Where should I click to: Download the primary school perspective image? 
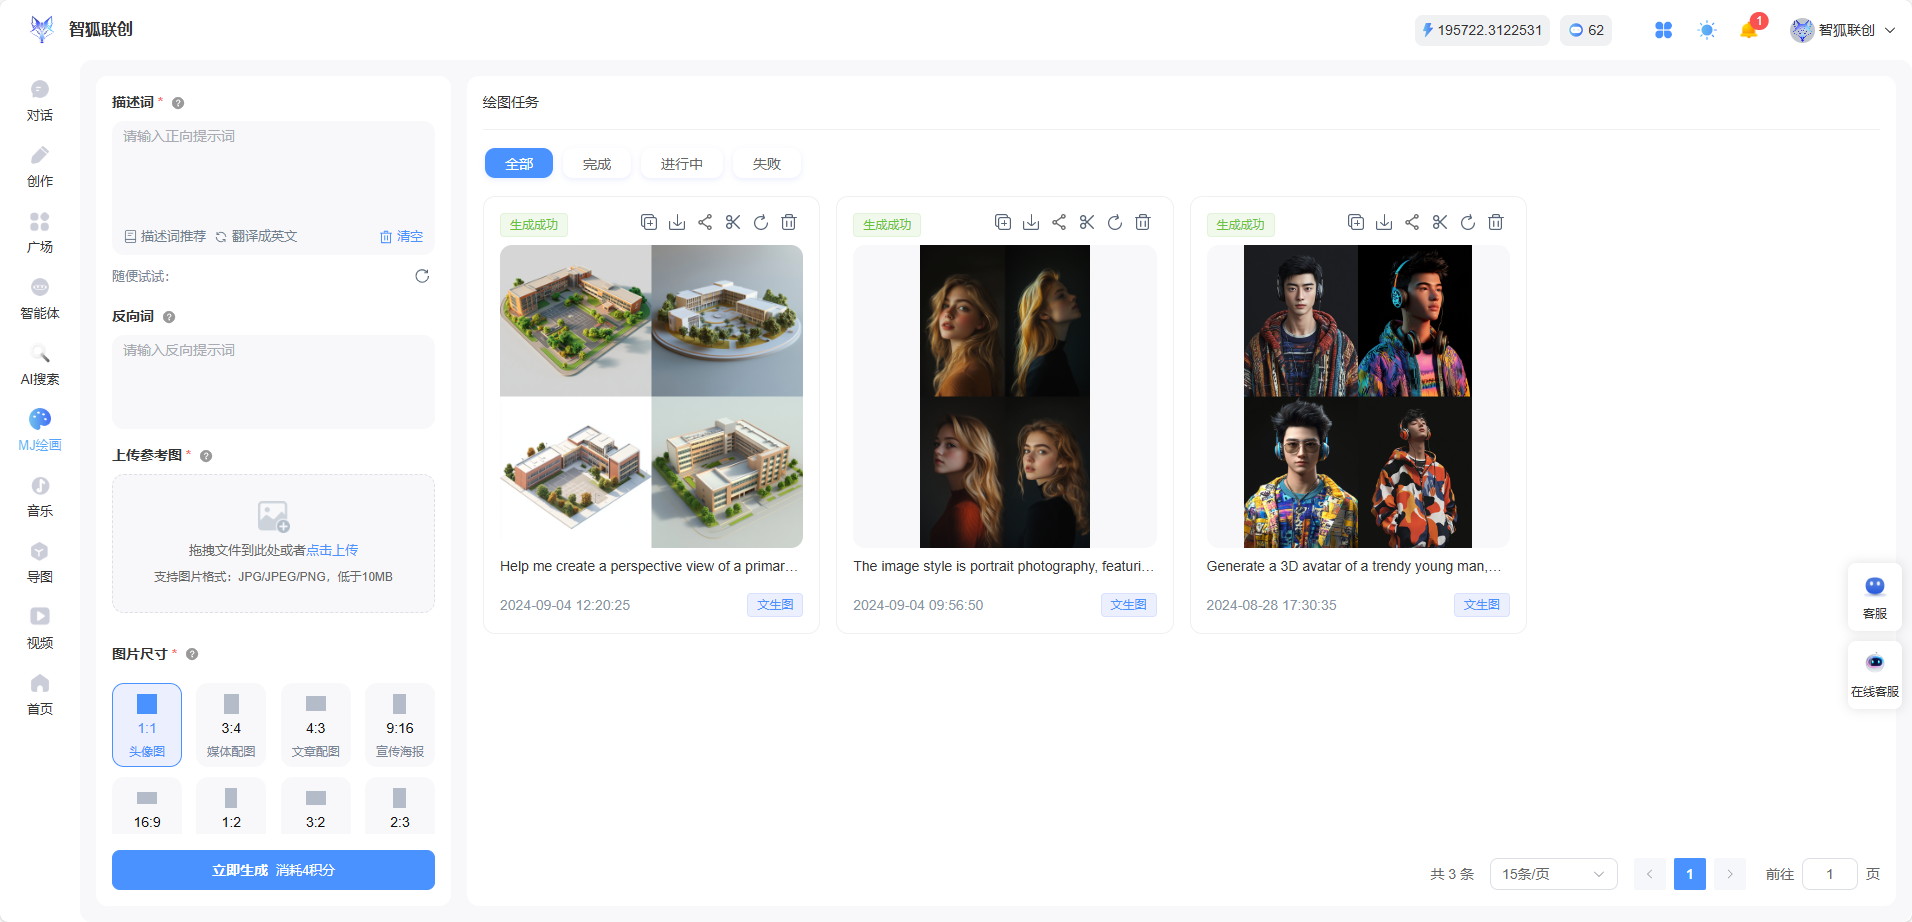(x=677, y=222)
